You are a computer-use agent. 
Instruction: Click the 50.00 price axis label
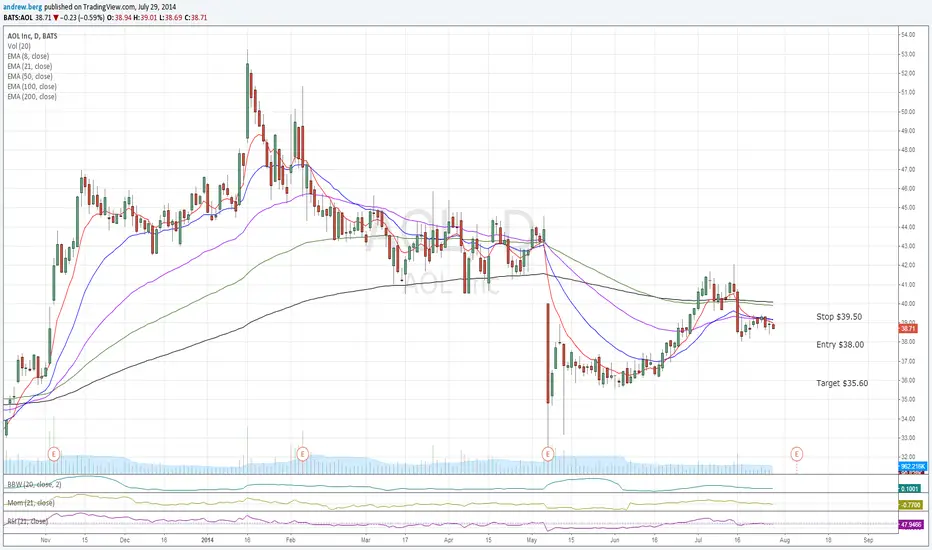coord(908,112)
